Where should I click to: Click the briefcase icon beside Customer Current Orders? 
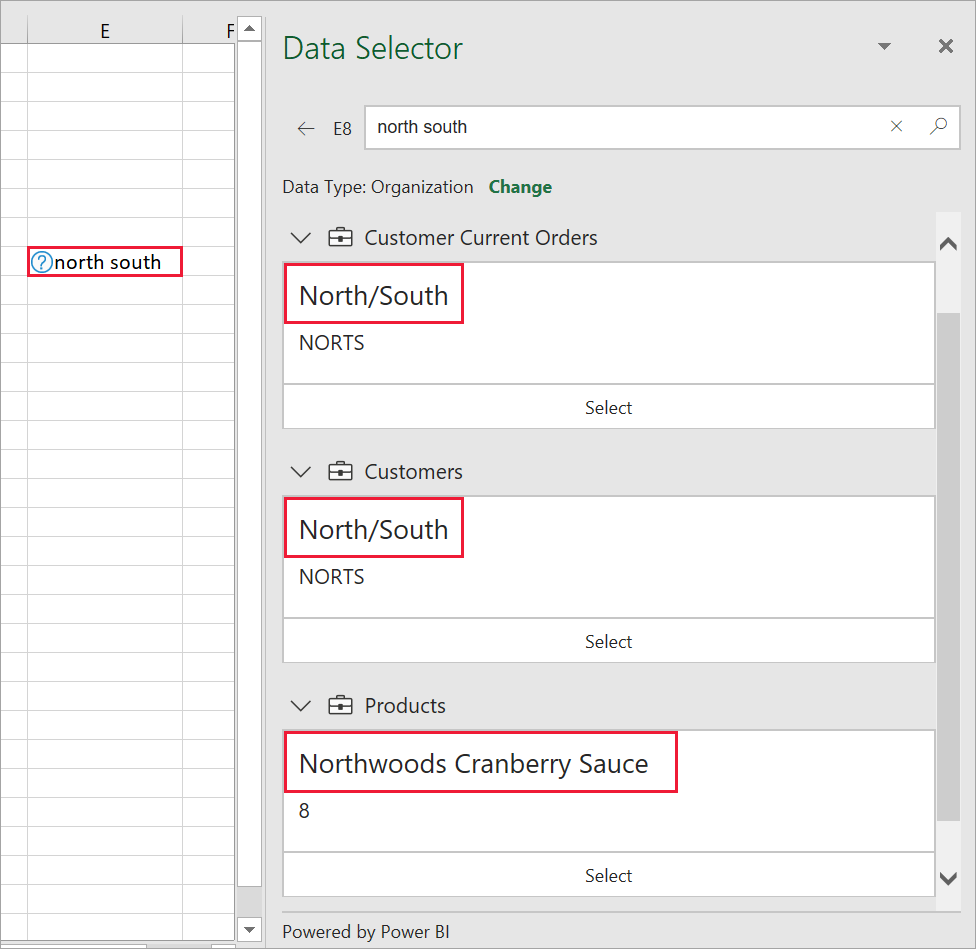click(x=340, y=237)
